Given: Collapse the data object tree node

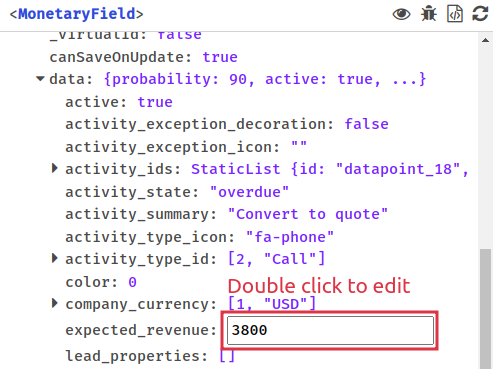Looking at the screenshot, I should pyautogui.click(x=40, y=79).
